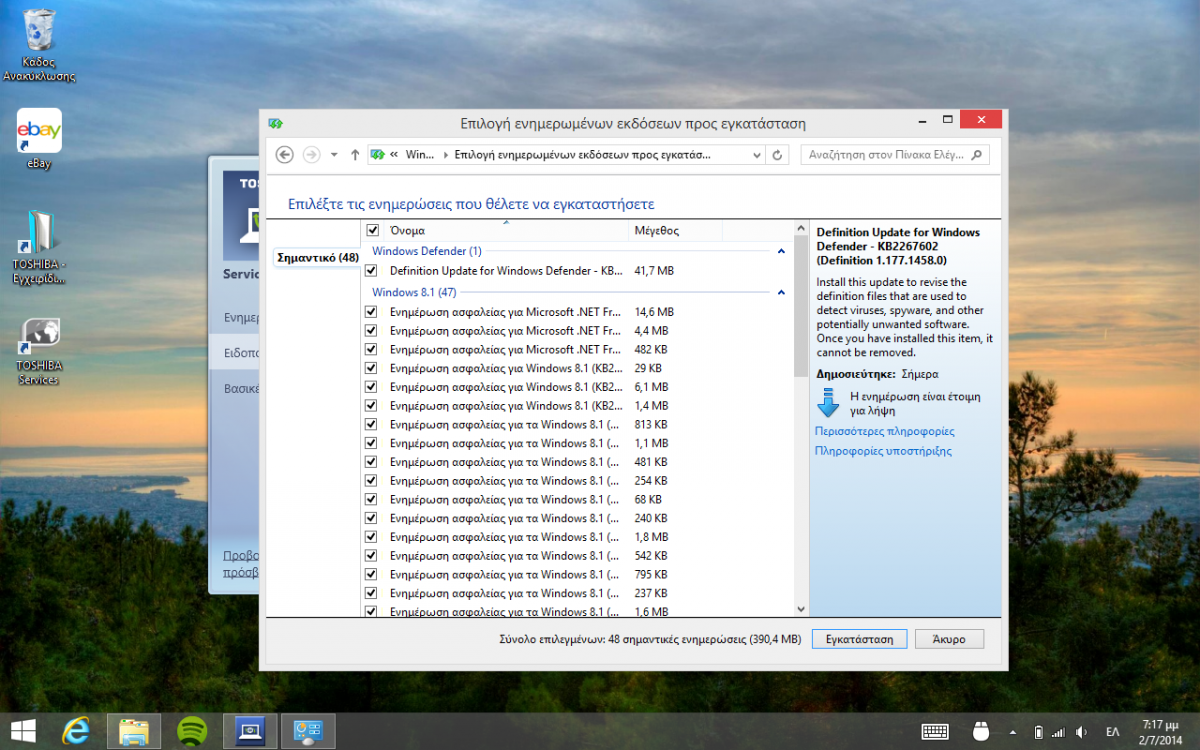The height and width of the screenshot is (750, 1200).
Task: Go back with the Back arrow button
Action: (x=285, y=155)
